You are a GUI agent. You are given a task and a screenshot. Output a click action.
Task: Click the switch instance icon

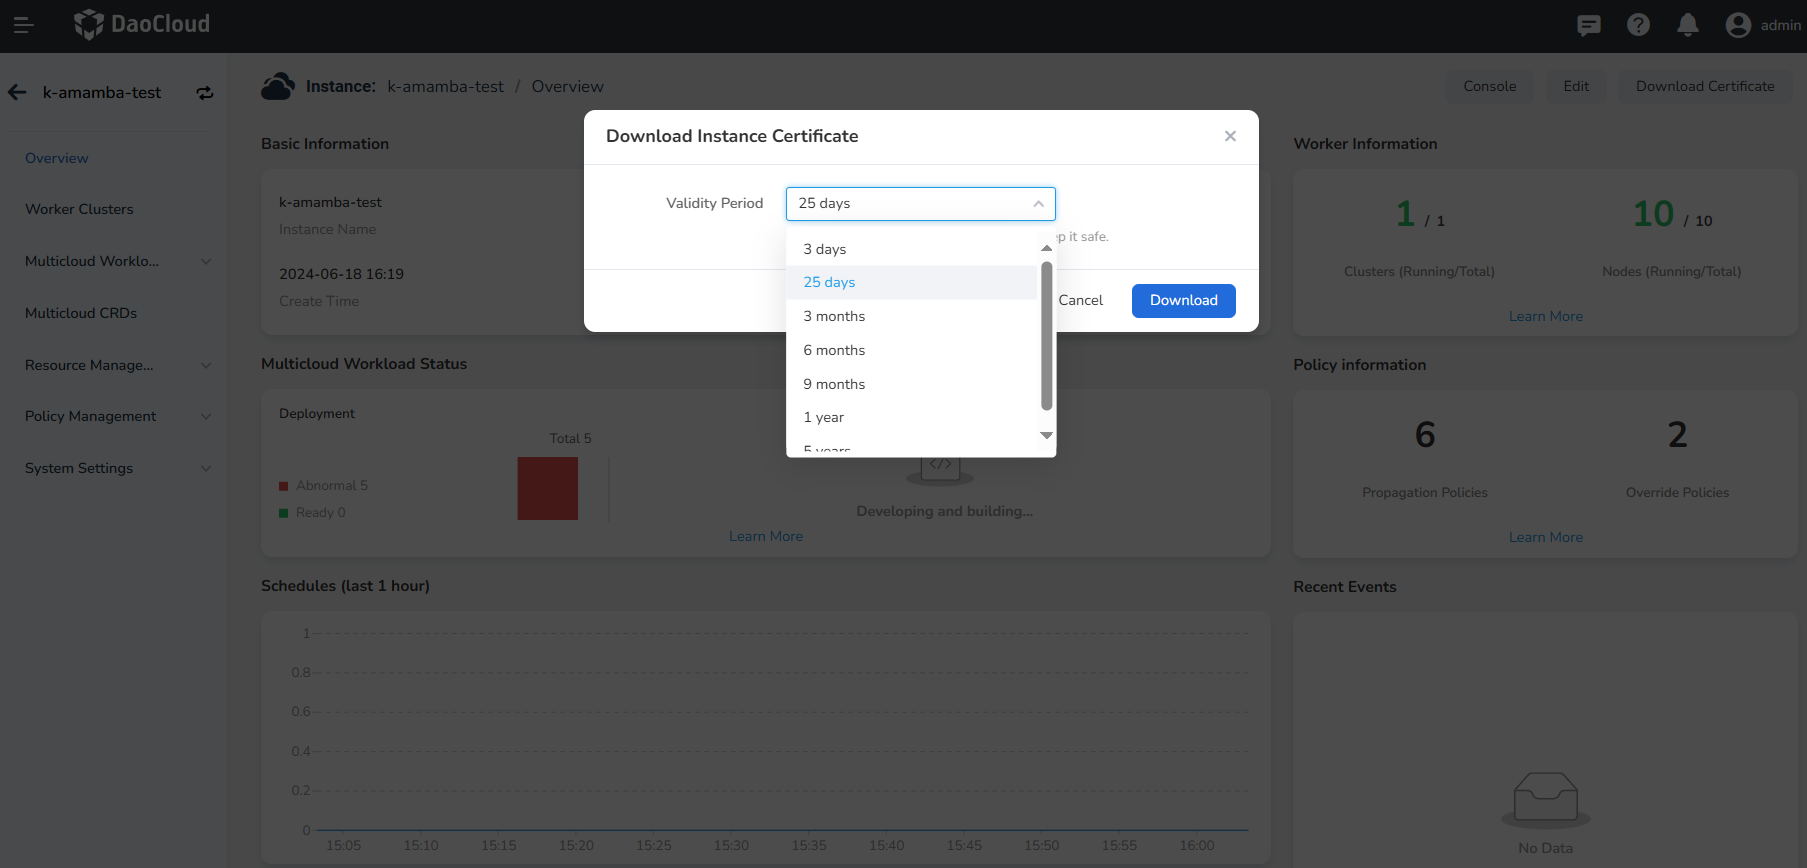(x=205, y=92)
